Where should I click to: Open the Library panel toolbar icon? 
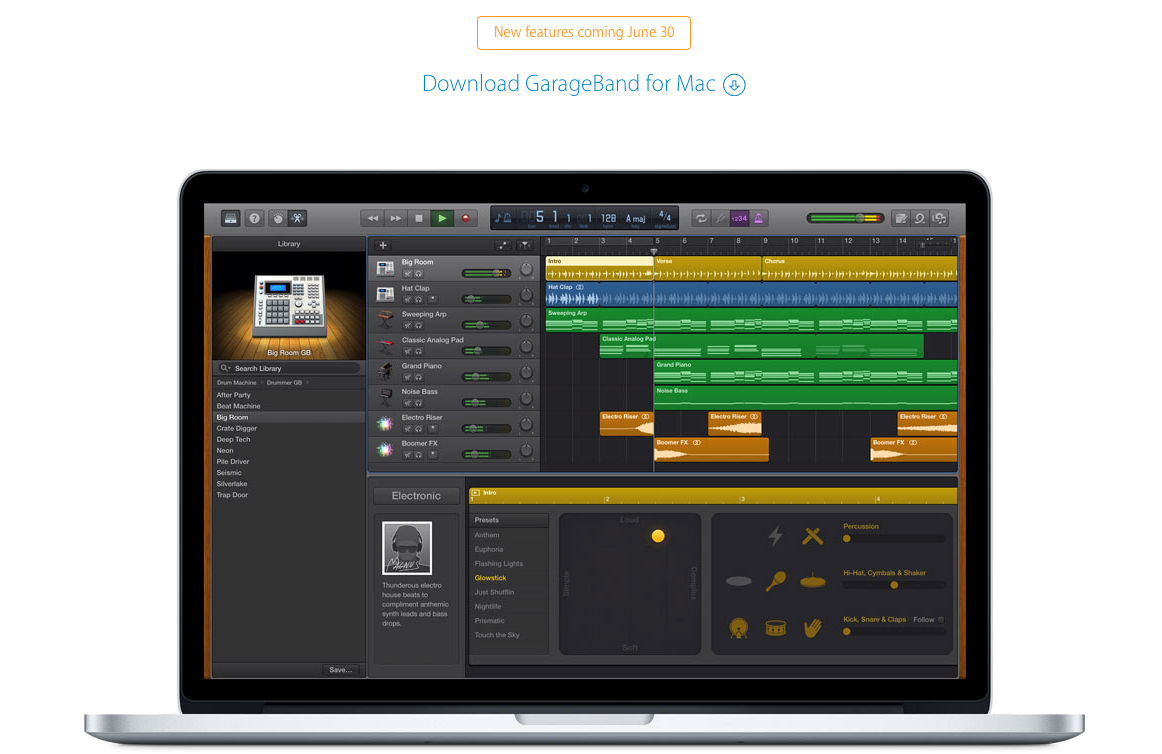(x=230, y=218)
